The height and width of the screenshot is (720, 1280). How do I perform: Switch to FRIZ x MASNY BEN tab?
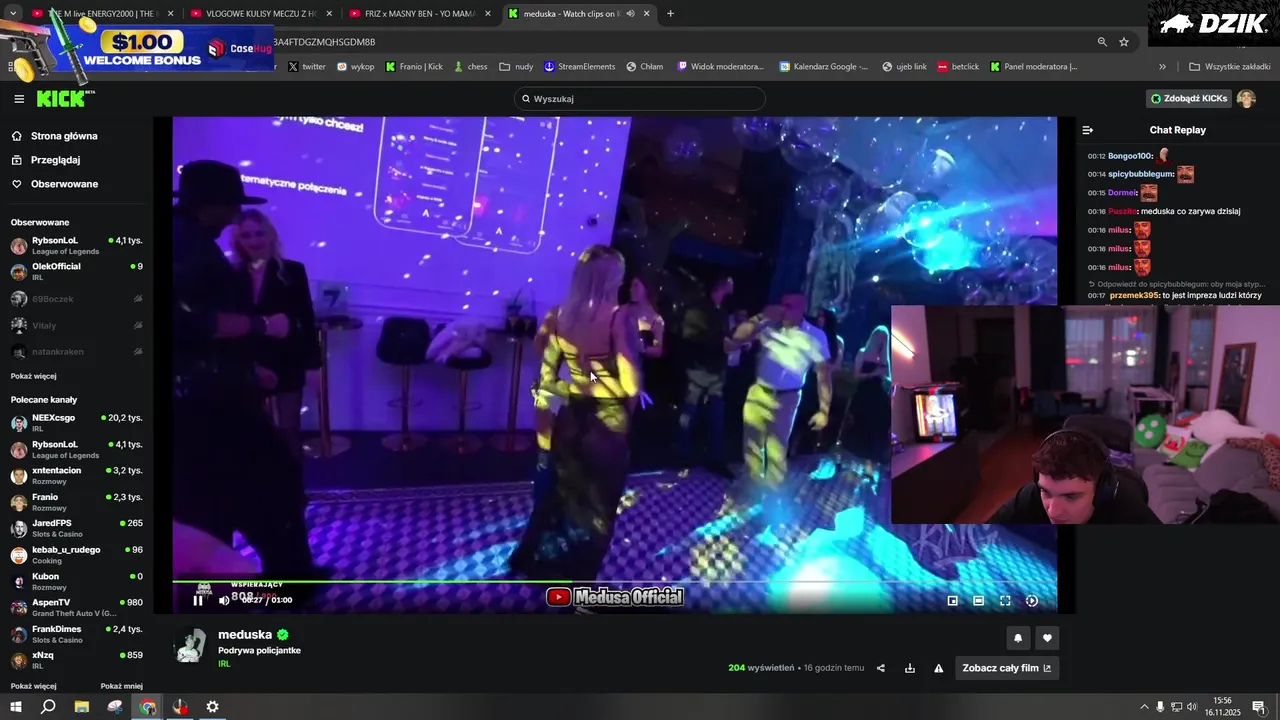[420, 14]
